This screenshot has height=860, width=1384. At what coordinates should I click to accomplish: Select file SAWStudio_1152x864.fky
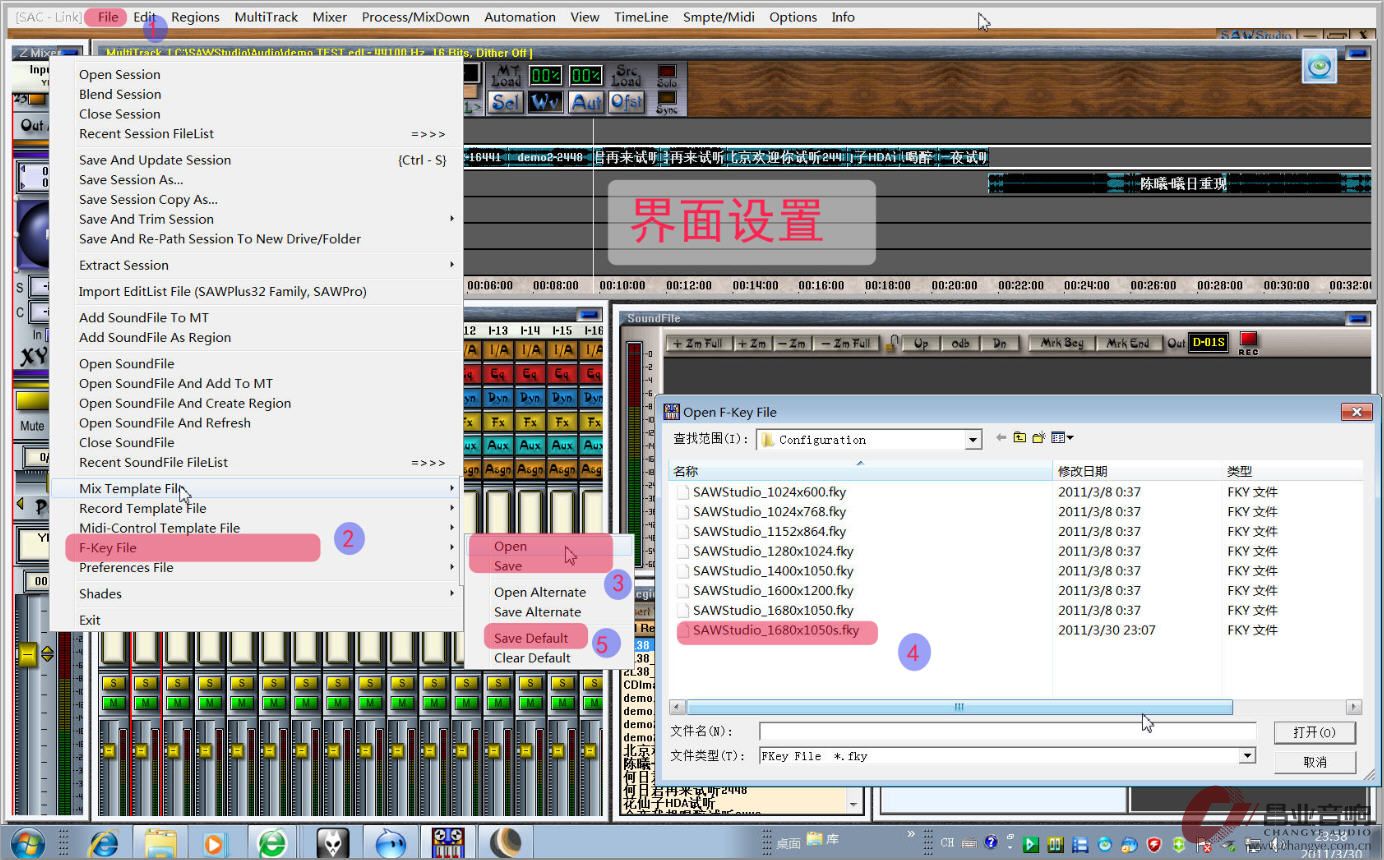[769, 531]
